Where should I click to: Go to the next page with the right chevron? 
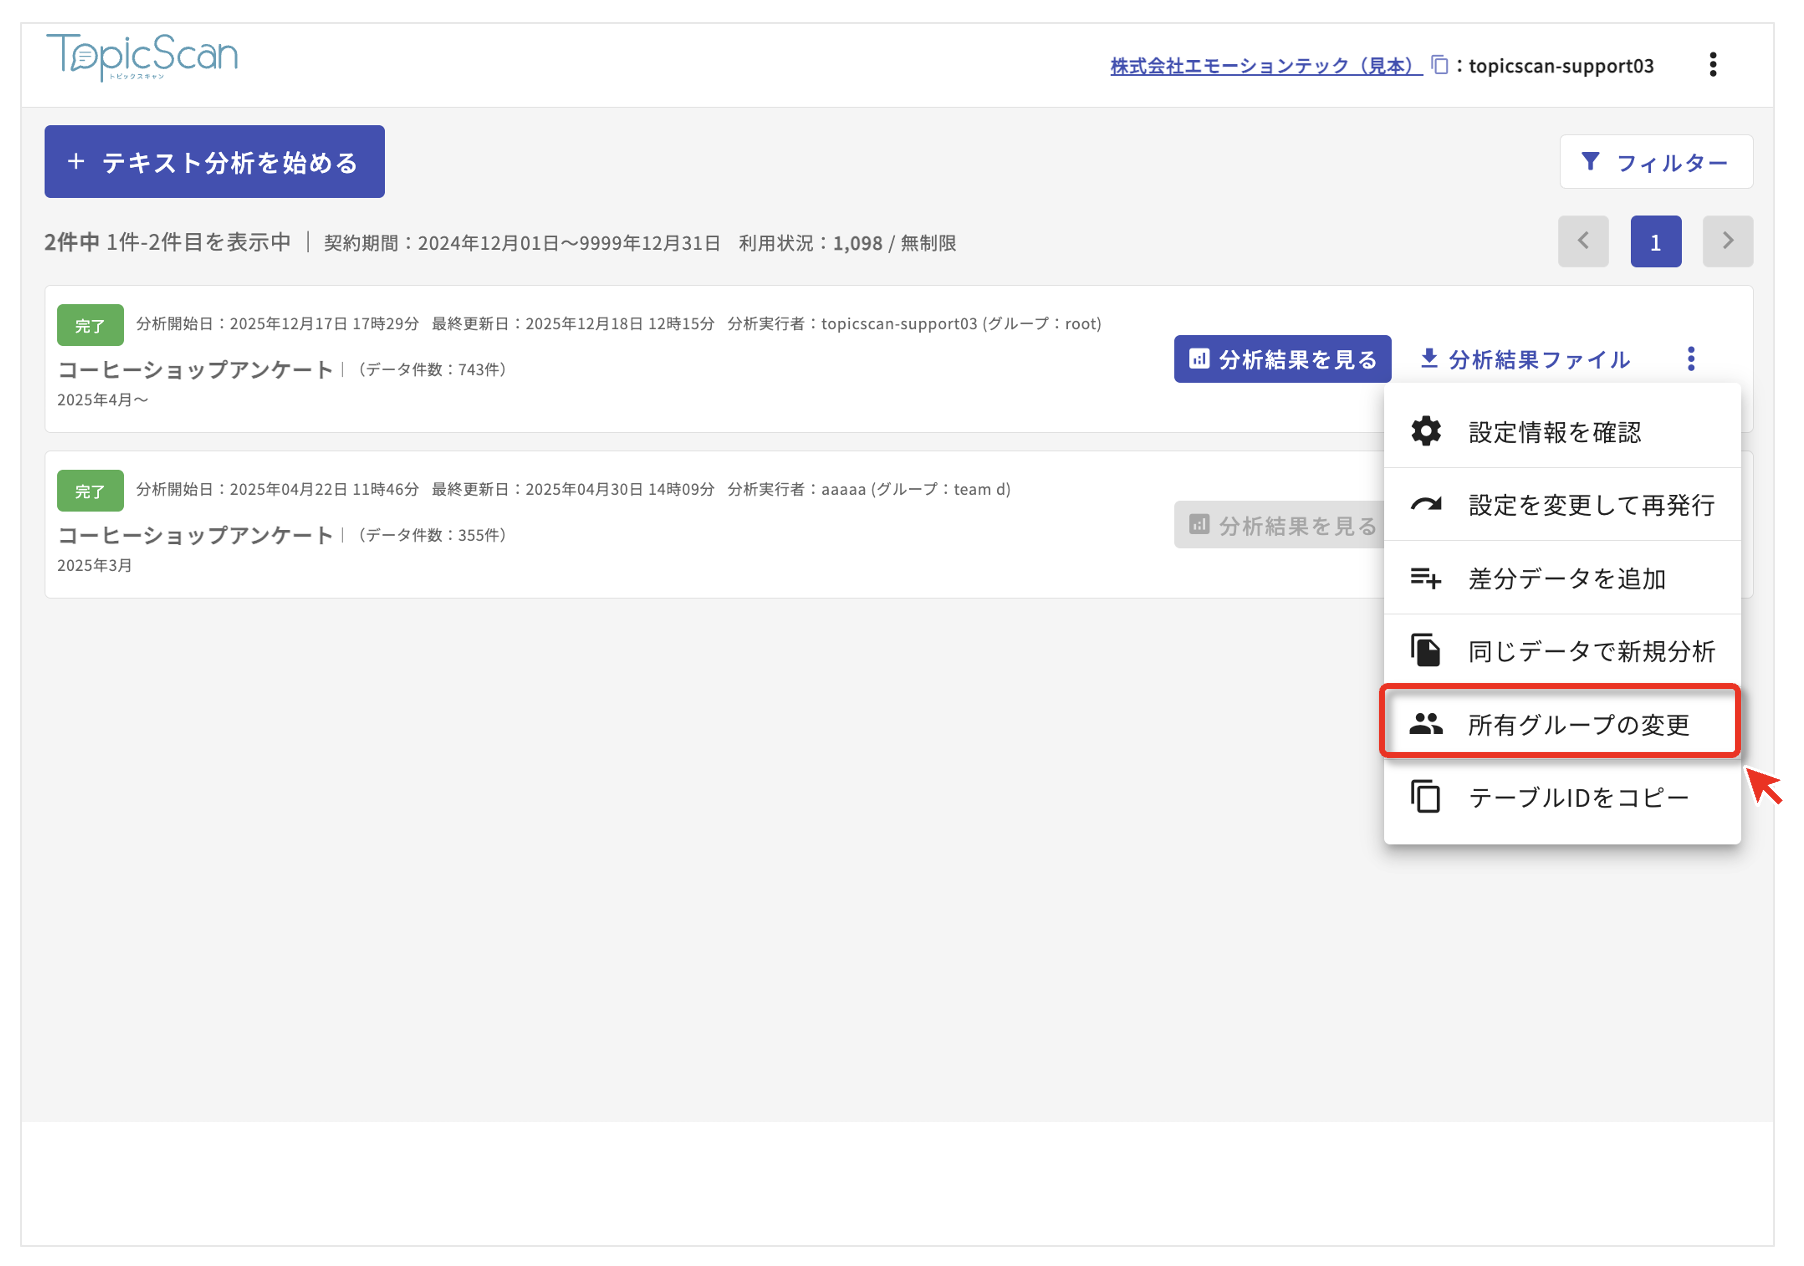click(1727, 241)
